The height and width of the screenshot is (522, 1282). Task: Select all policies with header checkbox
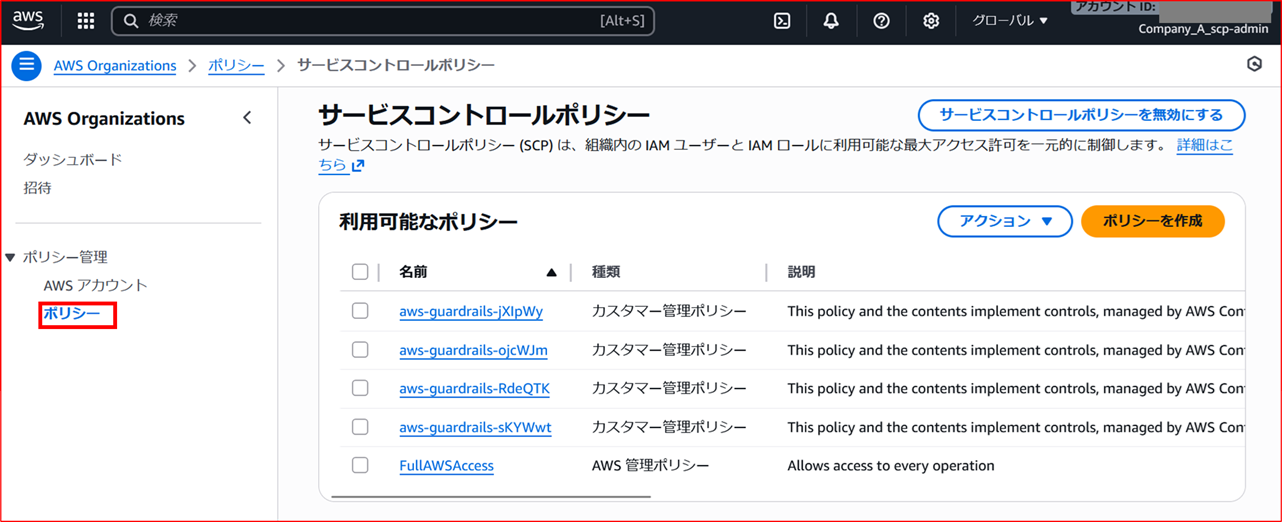[360, 272]
